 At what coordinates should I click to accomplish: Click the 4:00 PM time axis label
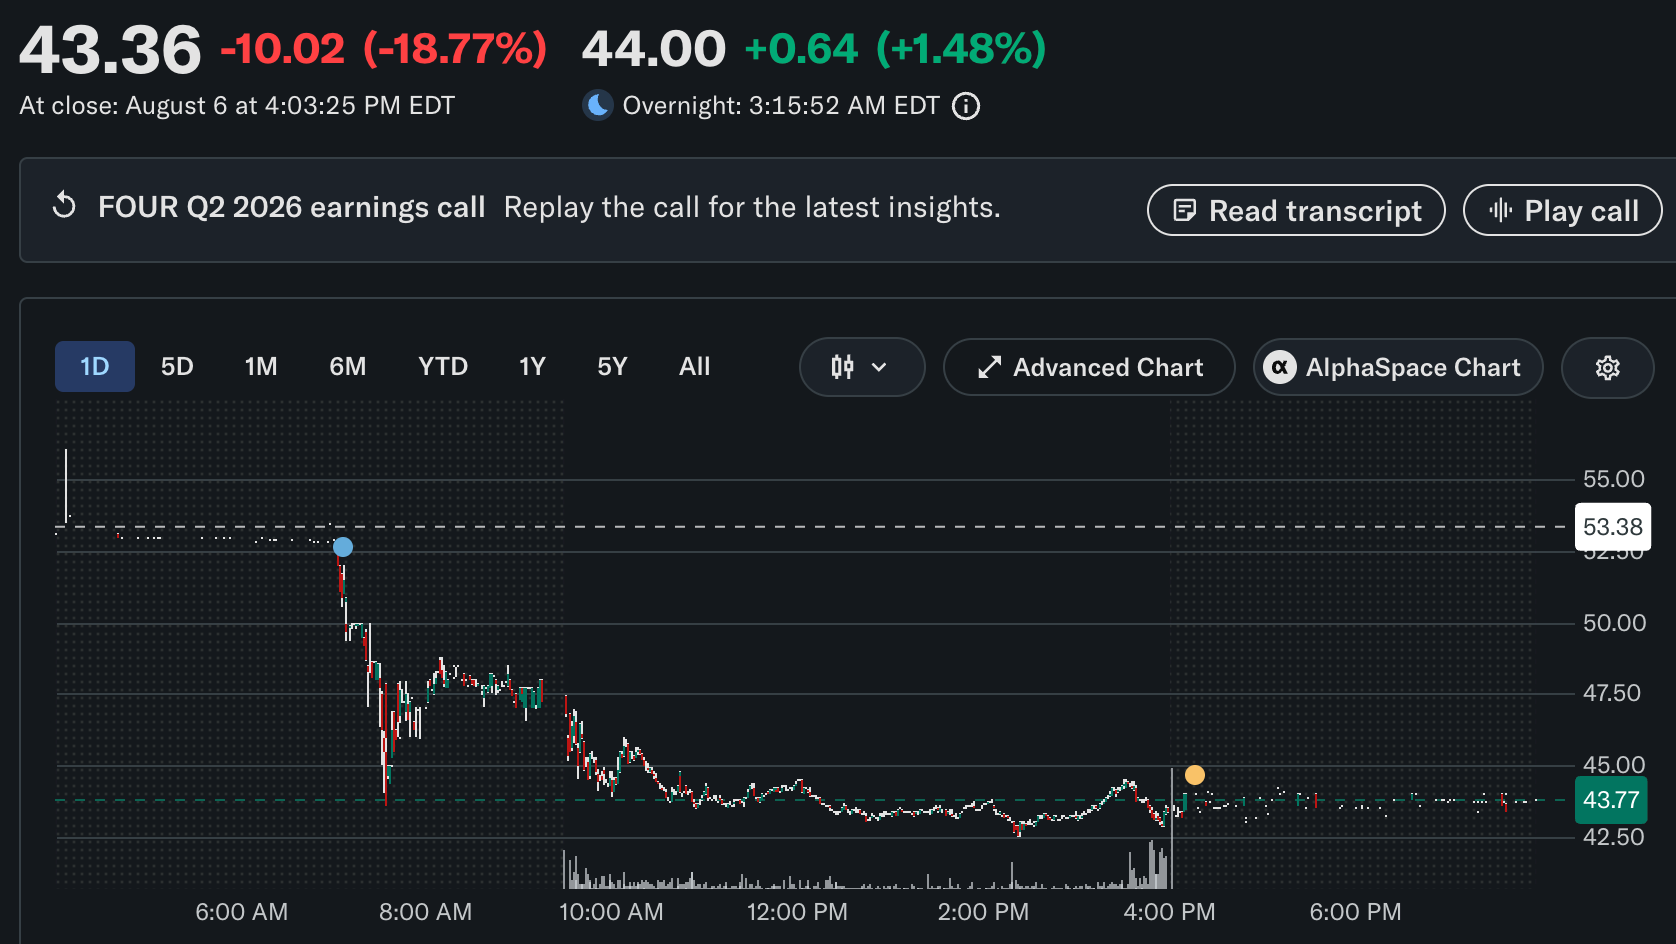click(x=1169, y=912)
